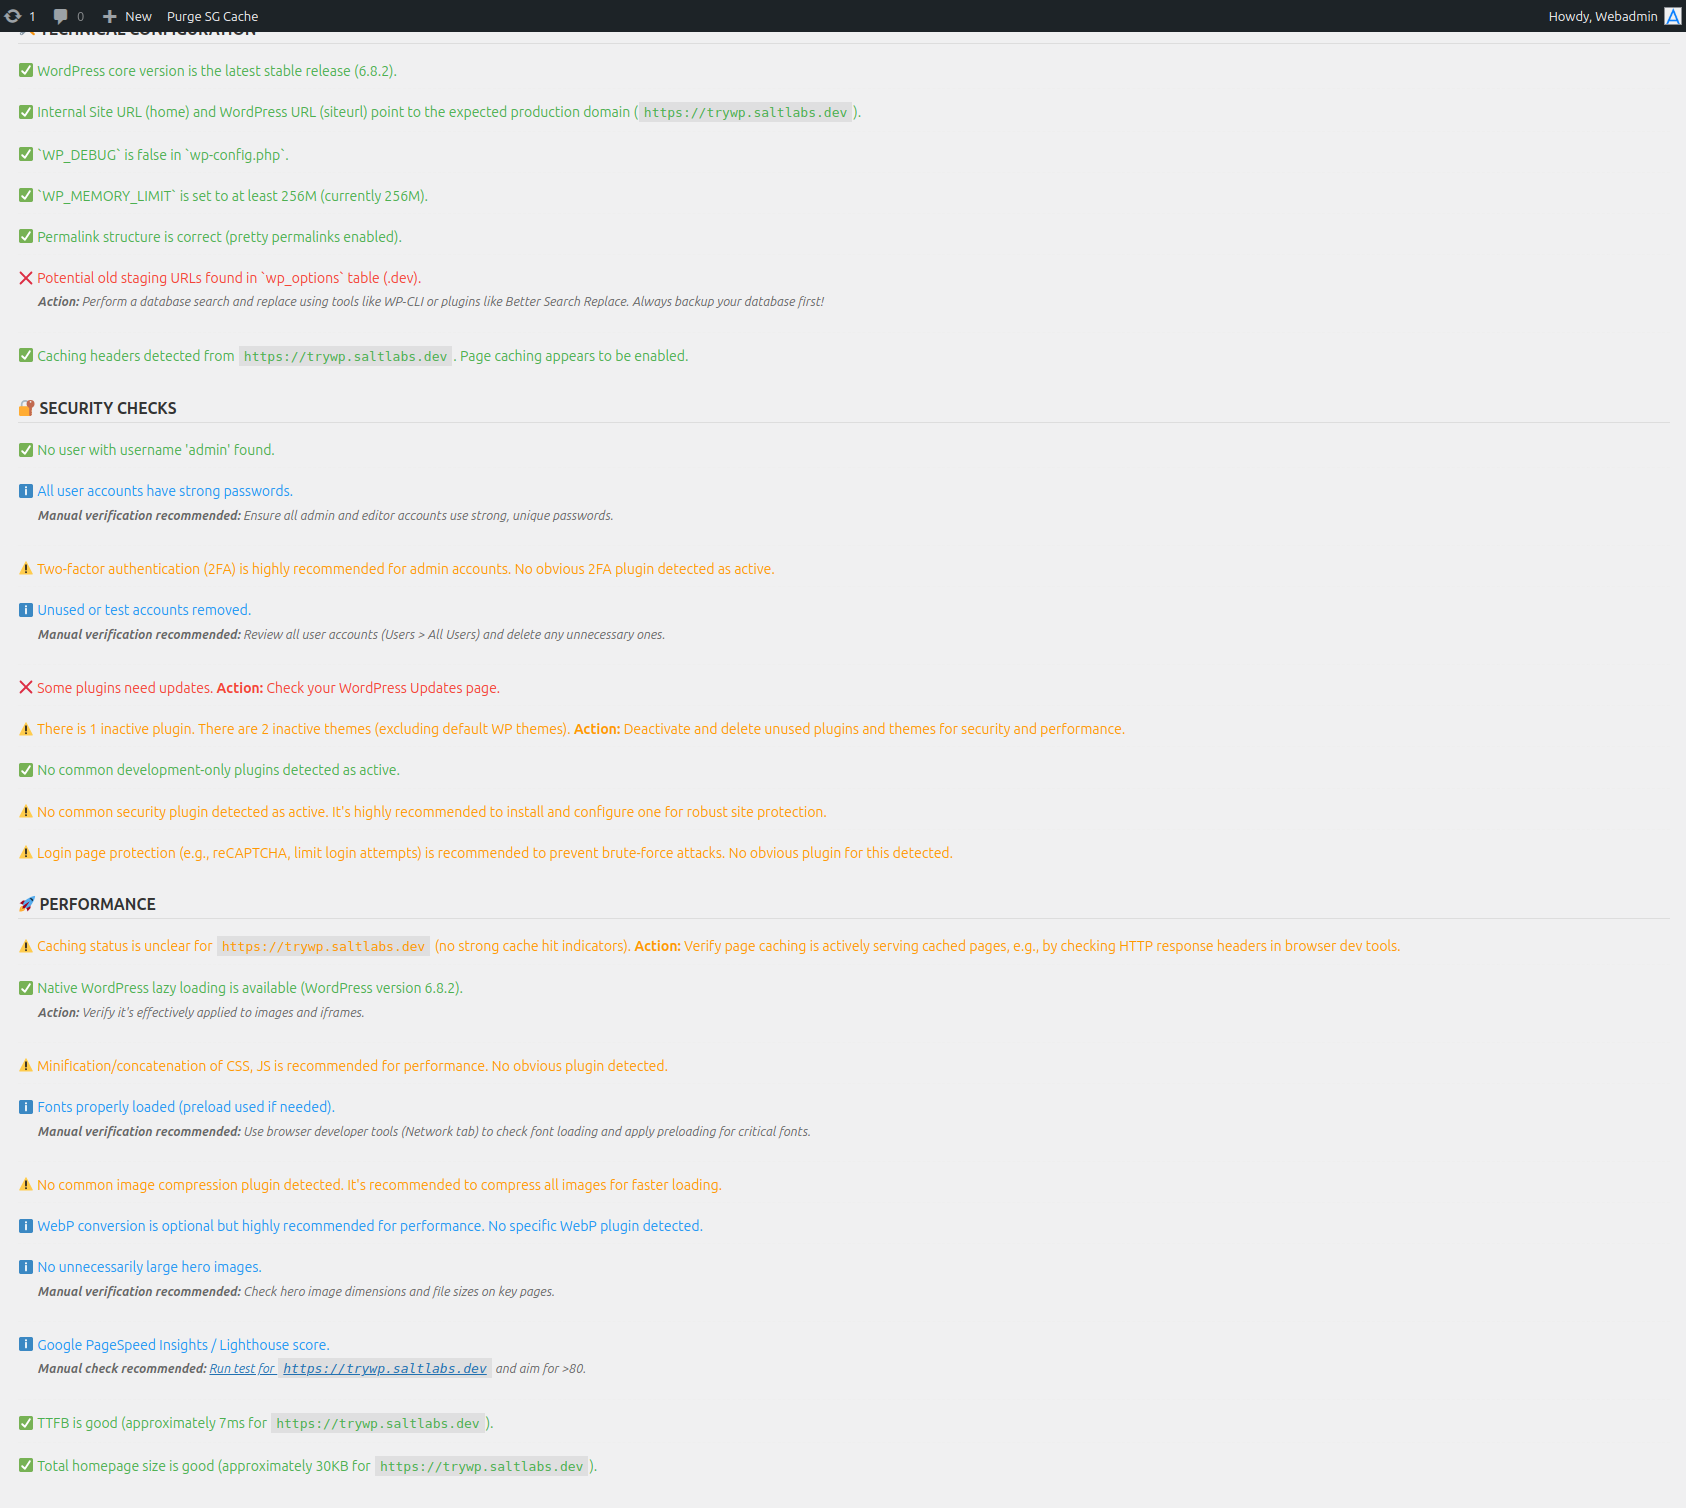Click info icon for Google PageSpeed Insights row

coord(26,1344)
